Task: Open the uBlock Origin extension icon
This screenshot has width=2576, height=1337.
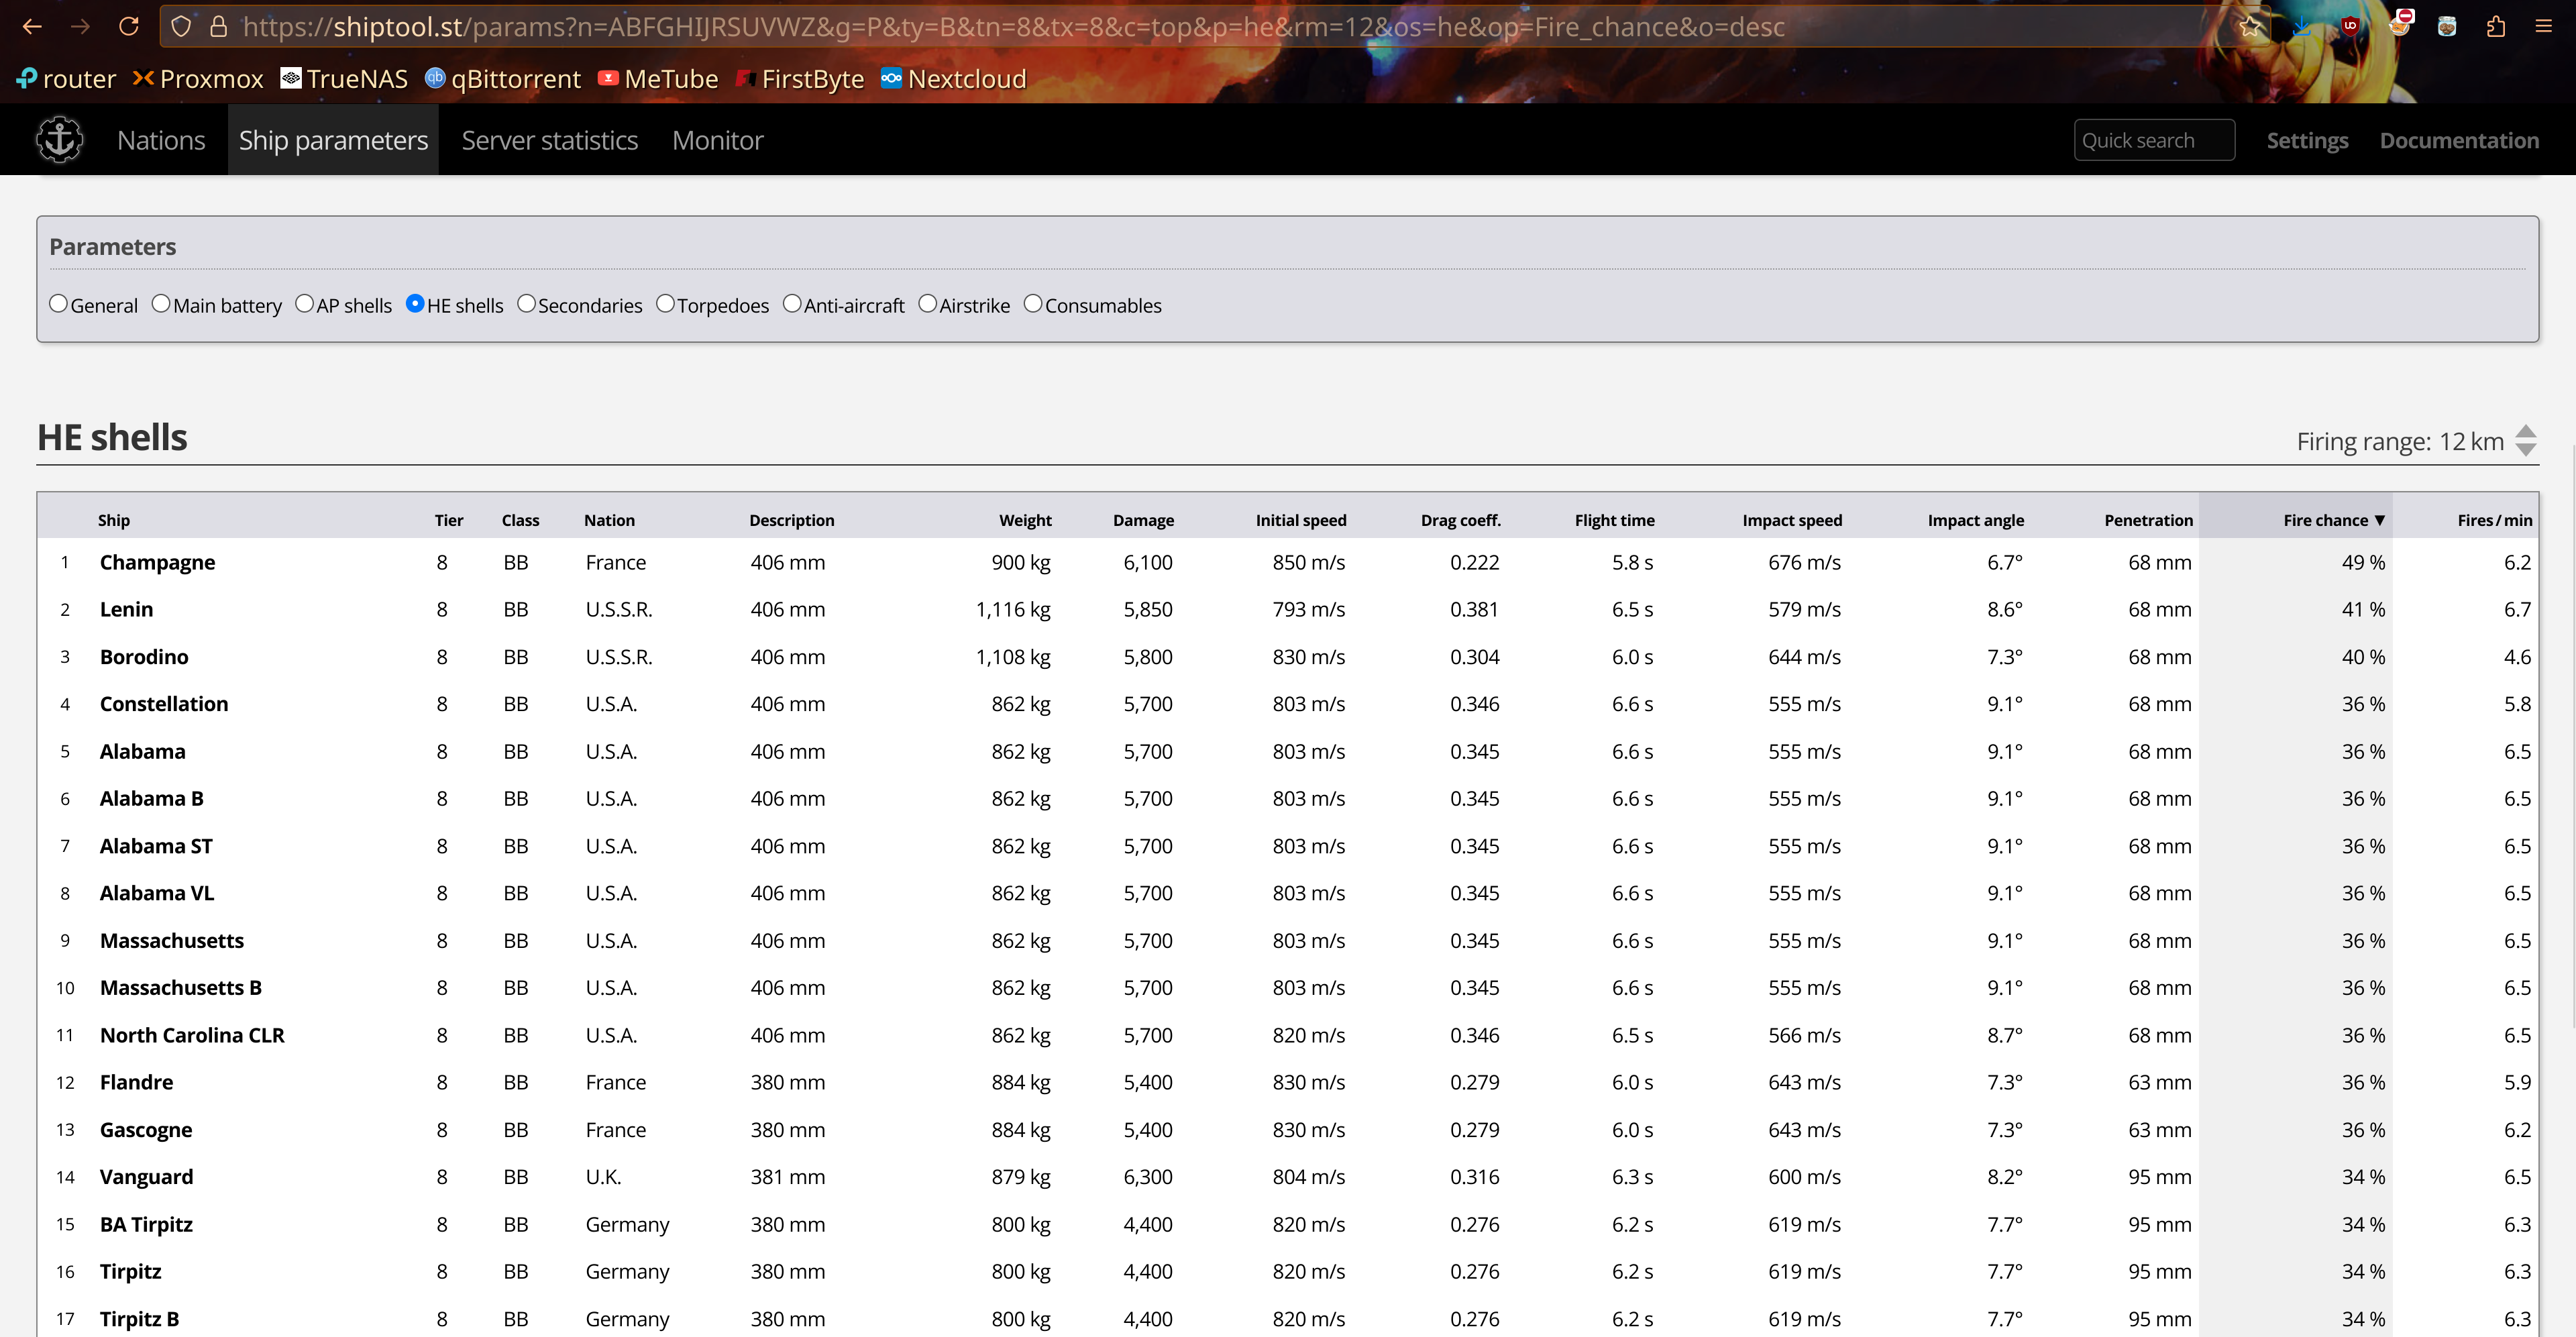Action: [x=2350, y=27]
